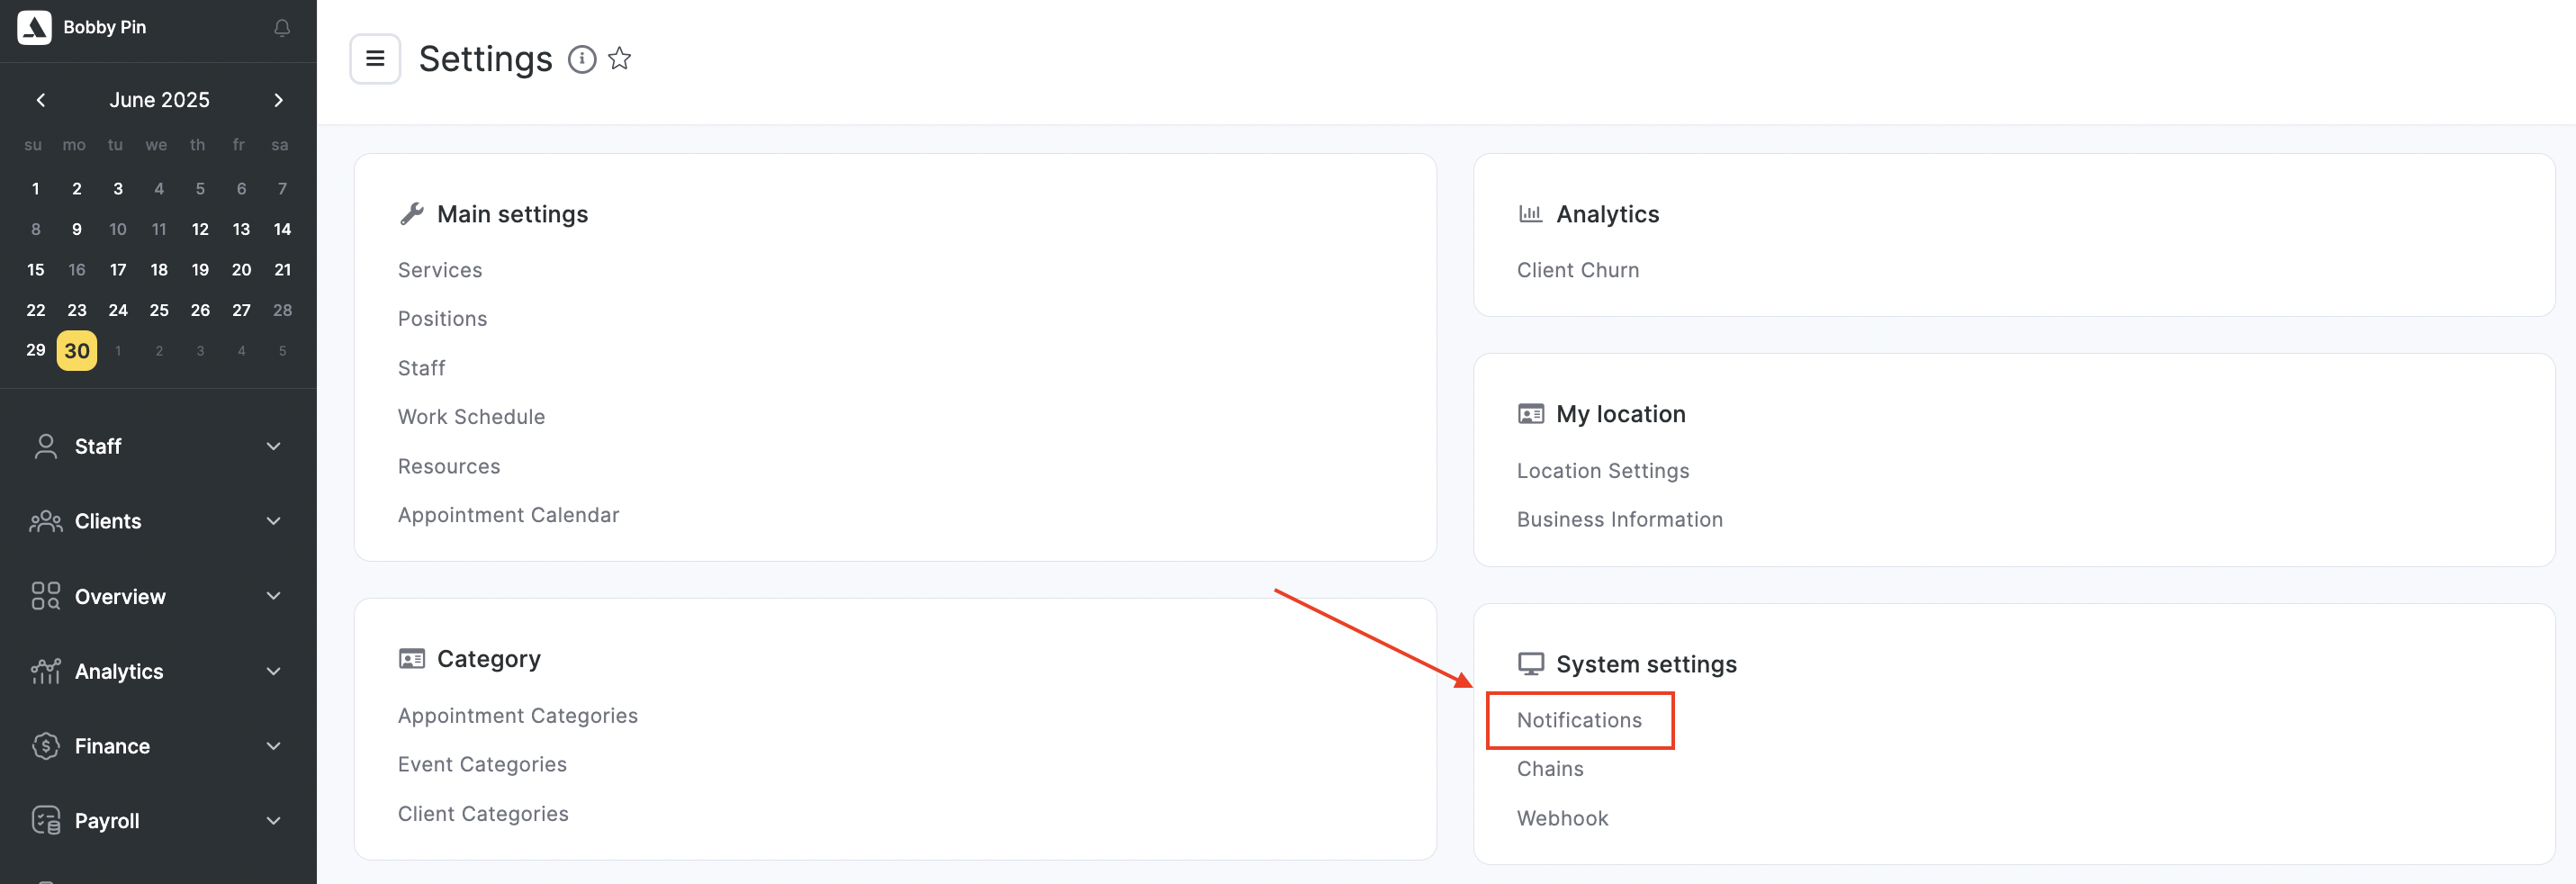The image size is (2576, 884).
Task: Click the Overview grid icon in sidebar
Action: tap(46, 596)
